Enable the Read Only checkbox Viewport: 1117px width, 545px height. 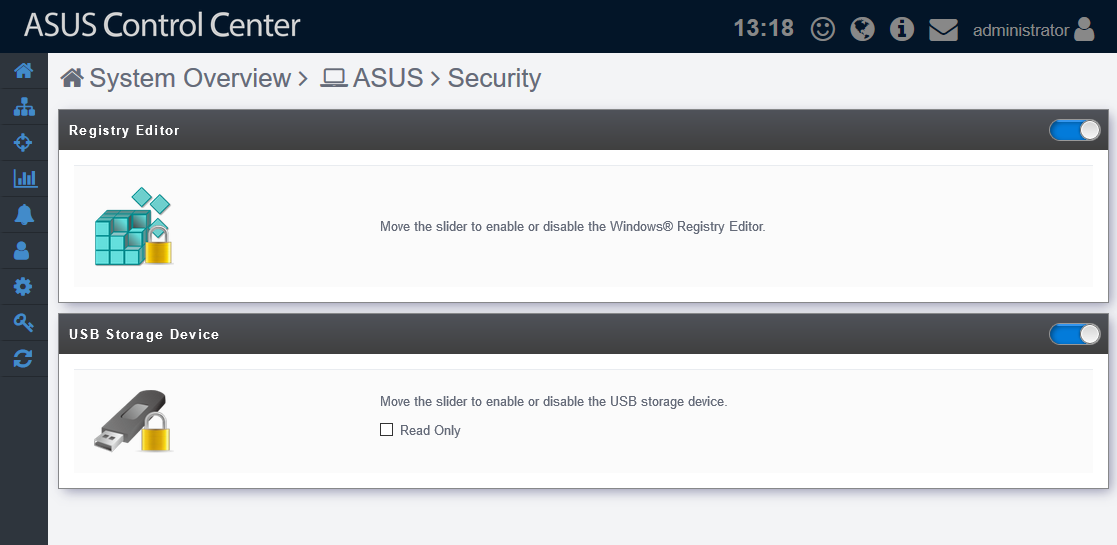pos(387,430)
